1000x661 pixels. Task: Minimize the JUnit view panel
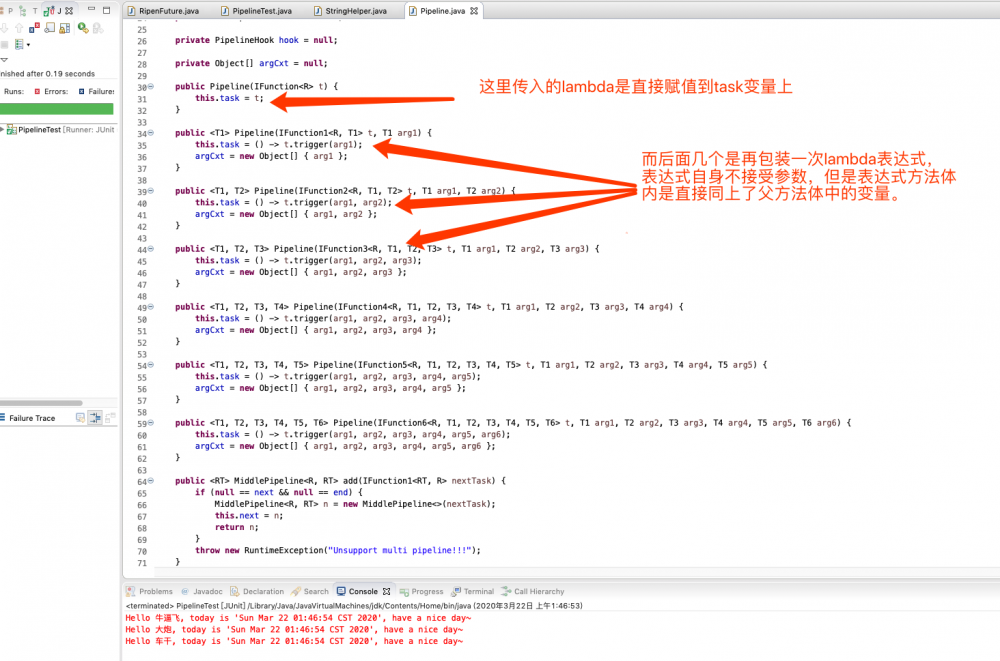91,8
